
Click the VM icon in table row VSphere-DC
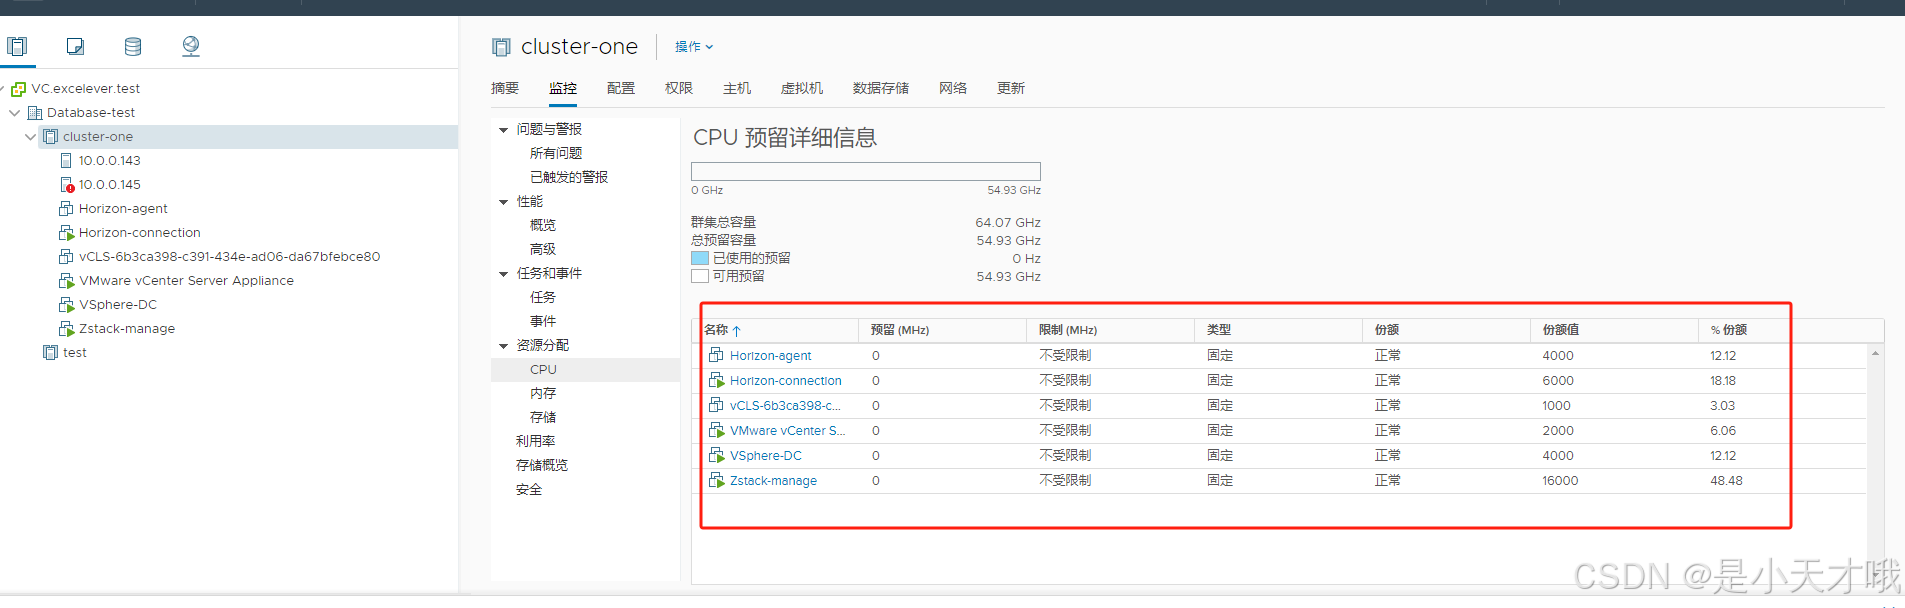point(716,455)
